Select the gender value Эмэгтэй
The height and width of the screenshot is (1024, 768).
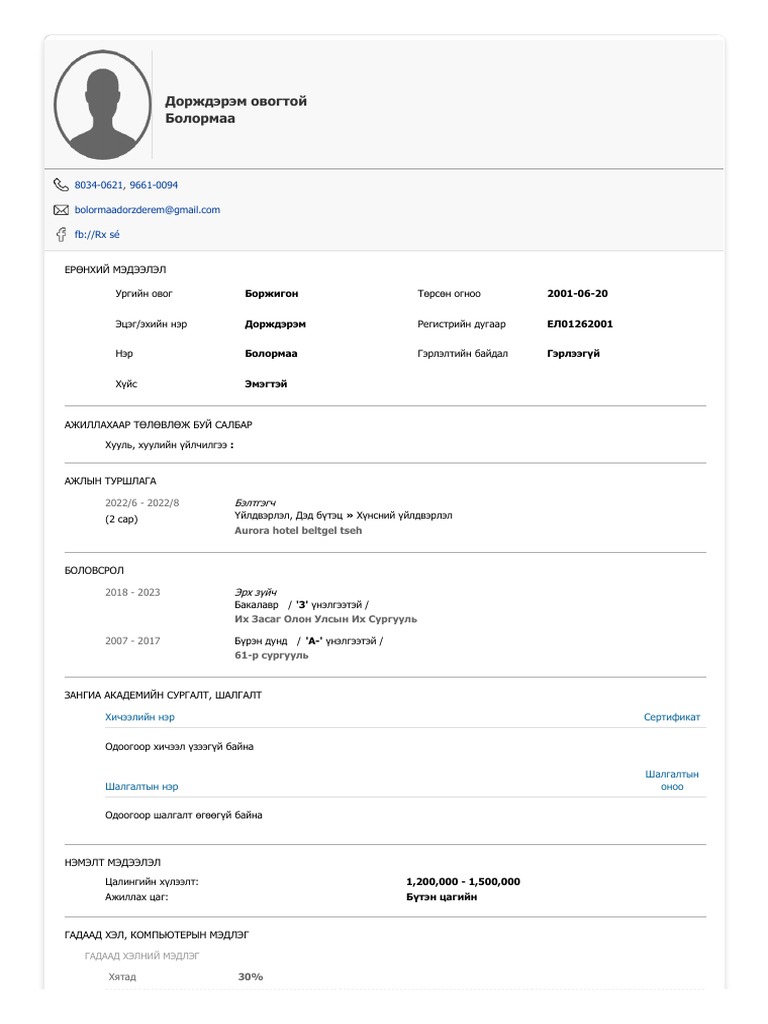point(266,384)
